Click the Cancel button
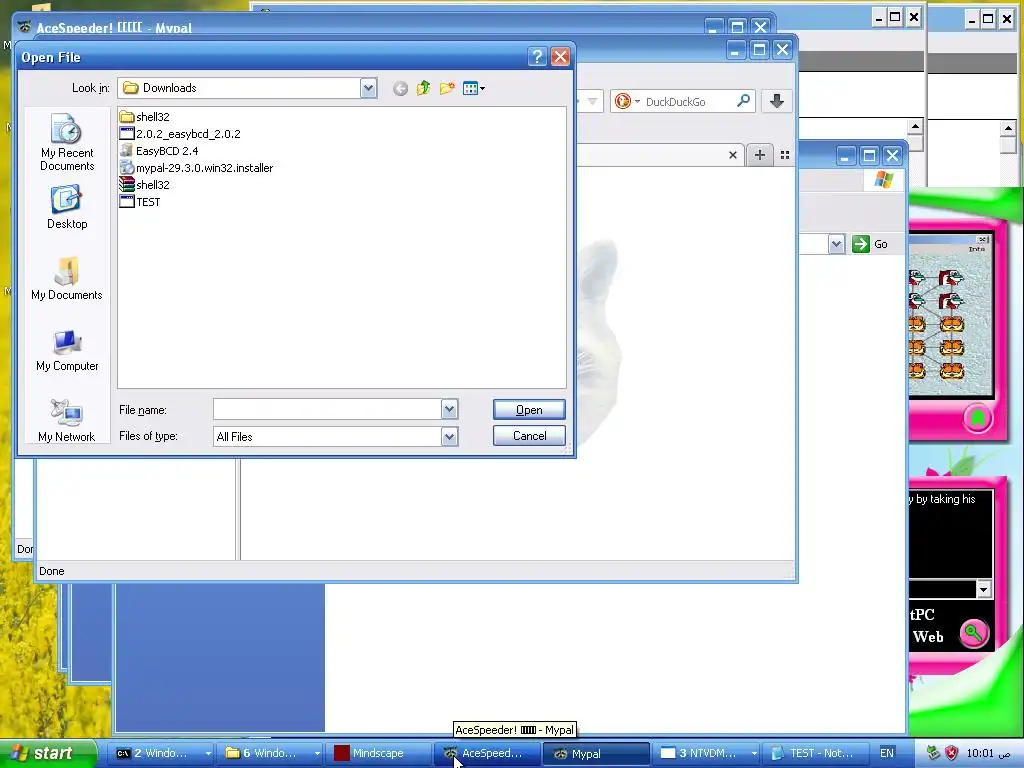The height and width of the screenshot is (768, 1024). pyautogui.click(x=529, y=436)
